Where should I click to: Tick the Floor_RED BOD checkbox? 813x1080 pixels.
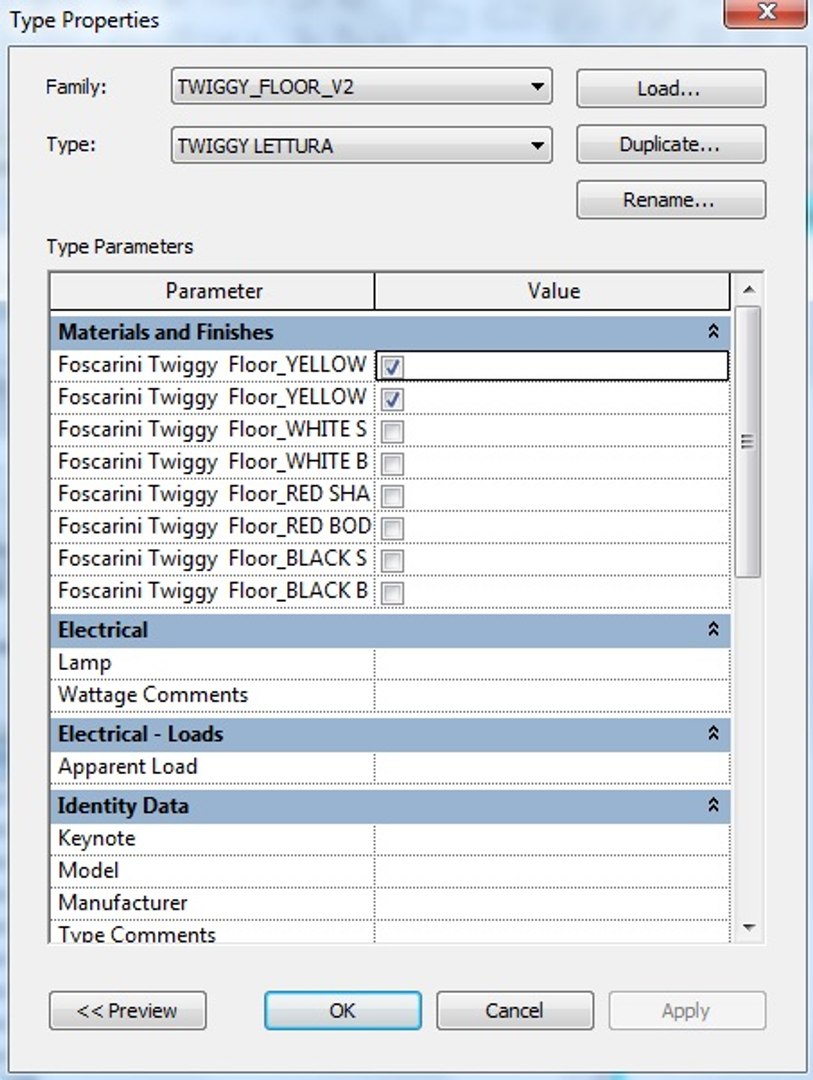click(x=392, y=528)
